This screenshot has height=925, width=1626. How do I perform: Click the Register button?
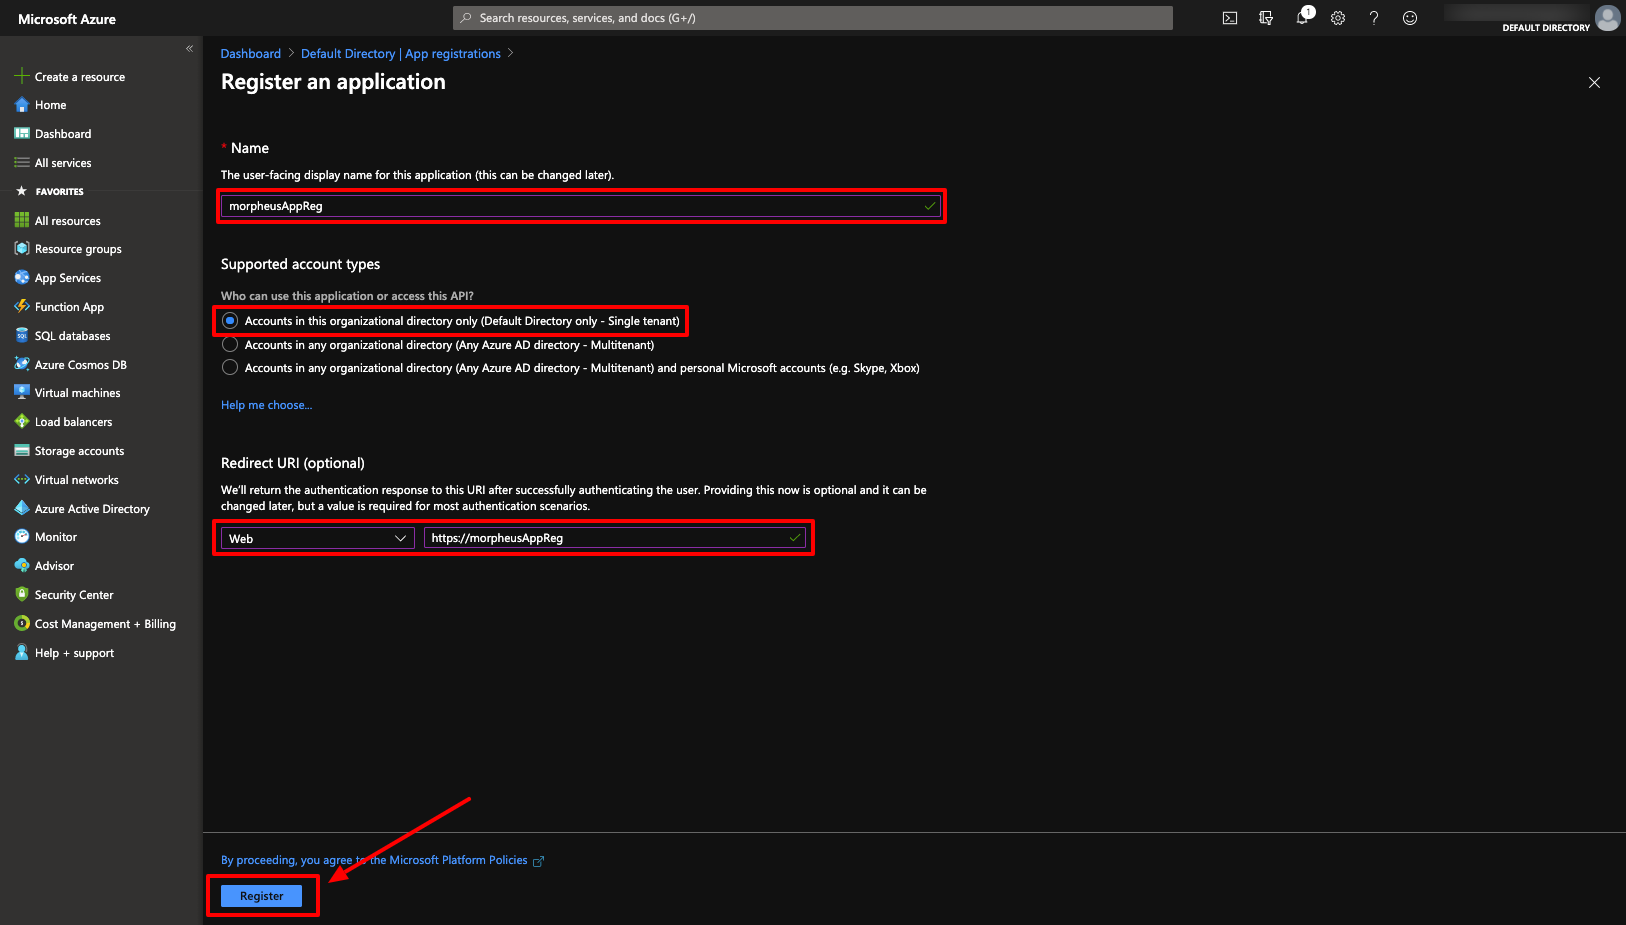[261, 895]
